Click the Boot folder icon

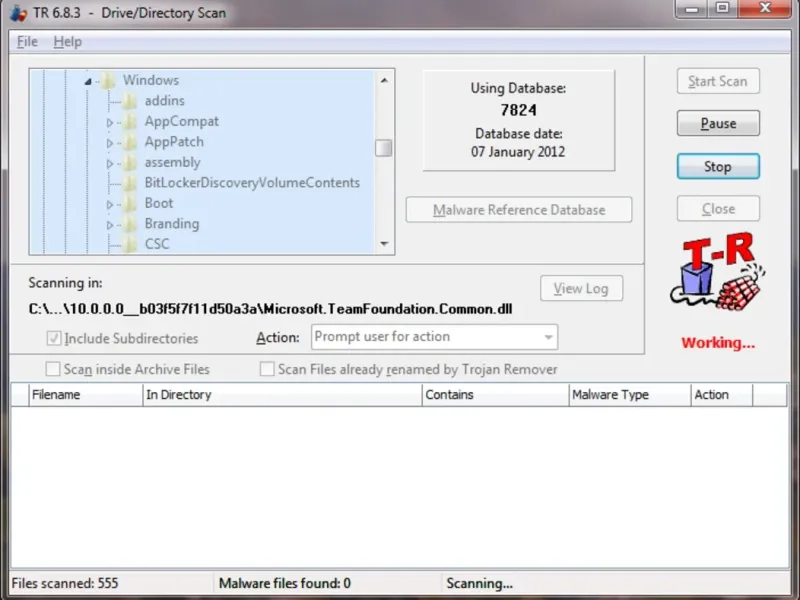(130, 203)
